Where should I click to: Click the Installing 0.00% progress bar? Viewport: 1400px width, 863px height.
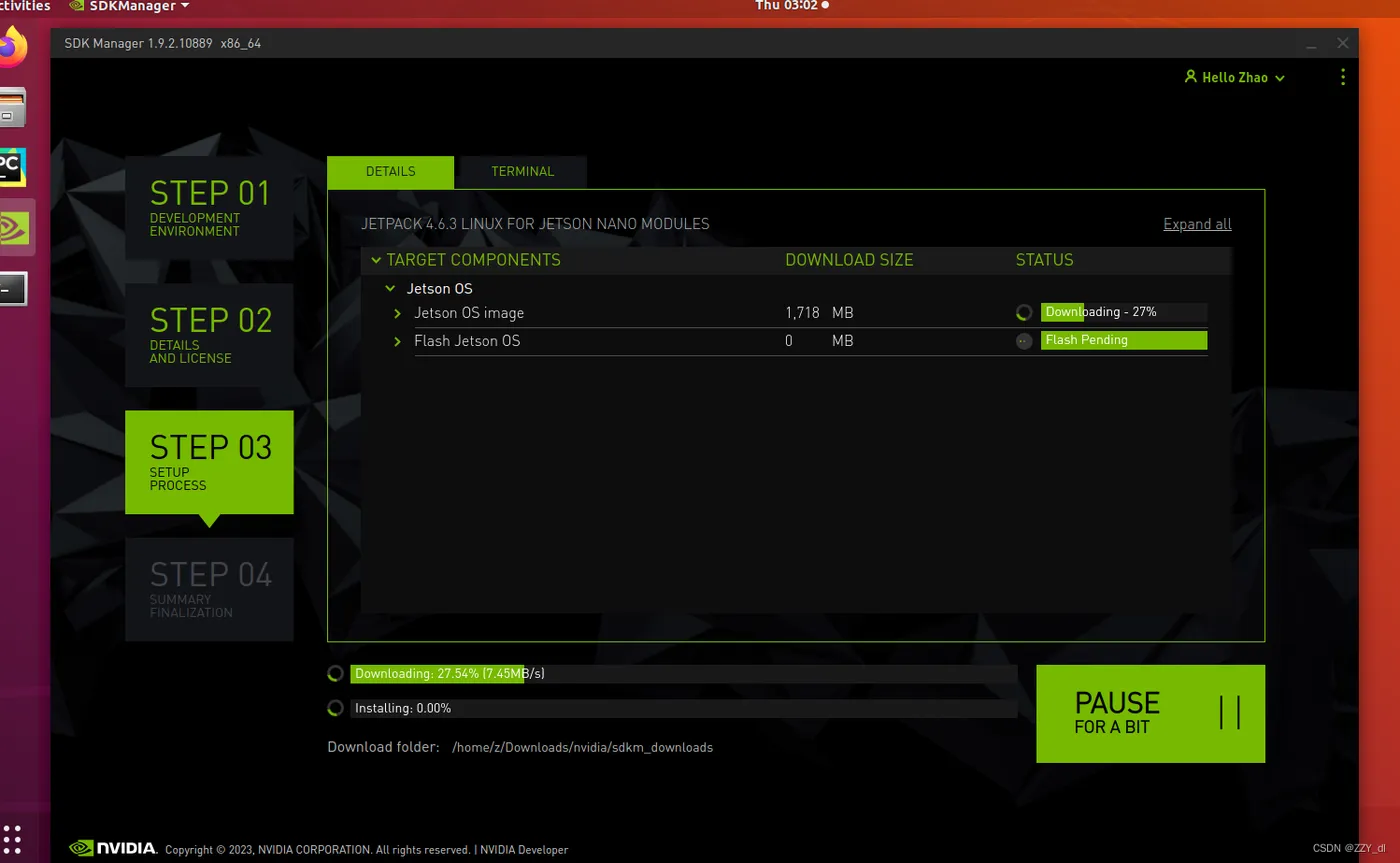coord(683,708)
